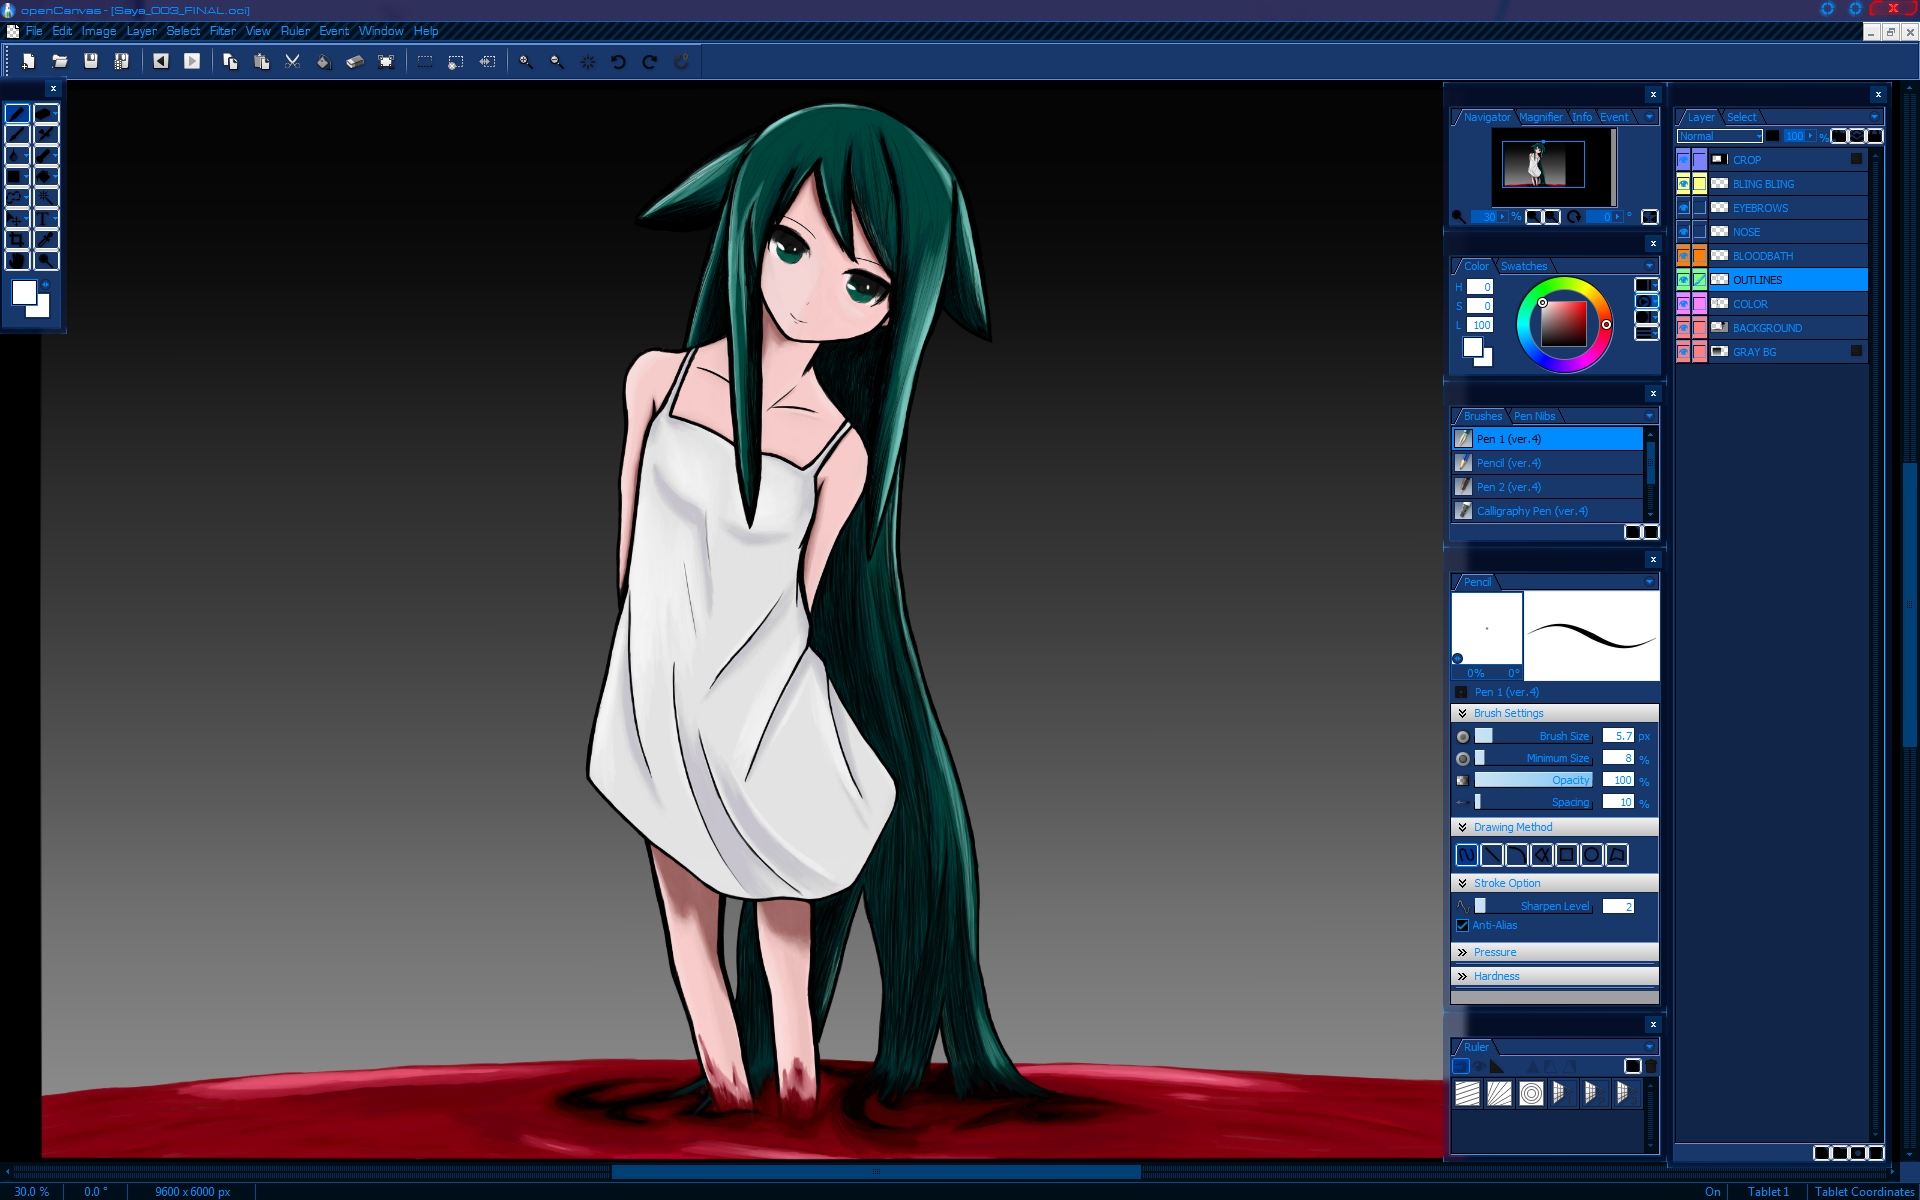Hide the GRAY BG layer eye
The width and height of the screenshot is (1920, 1200).
pos(1683,351)
